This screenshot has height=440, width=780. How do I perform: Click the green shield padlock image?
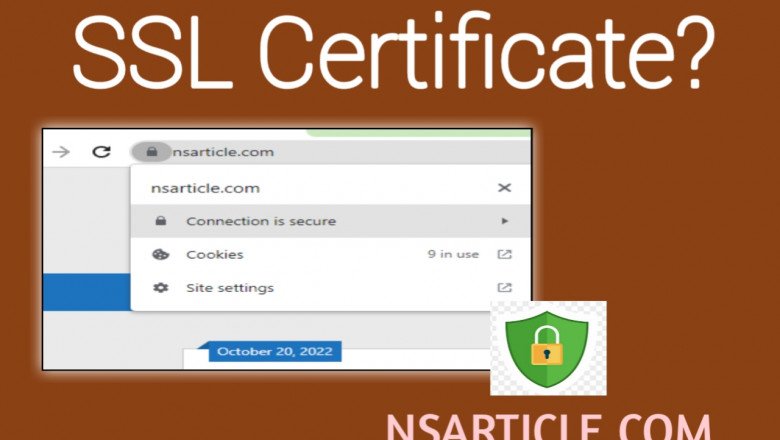[547, 347]
